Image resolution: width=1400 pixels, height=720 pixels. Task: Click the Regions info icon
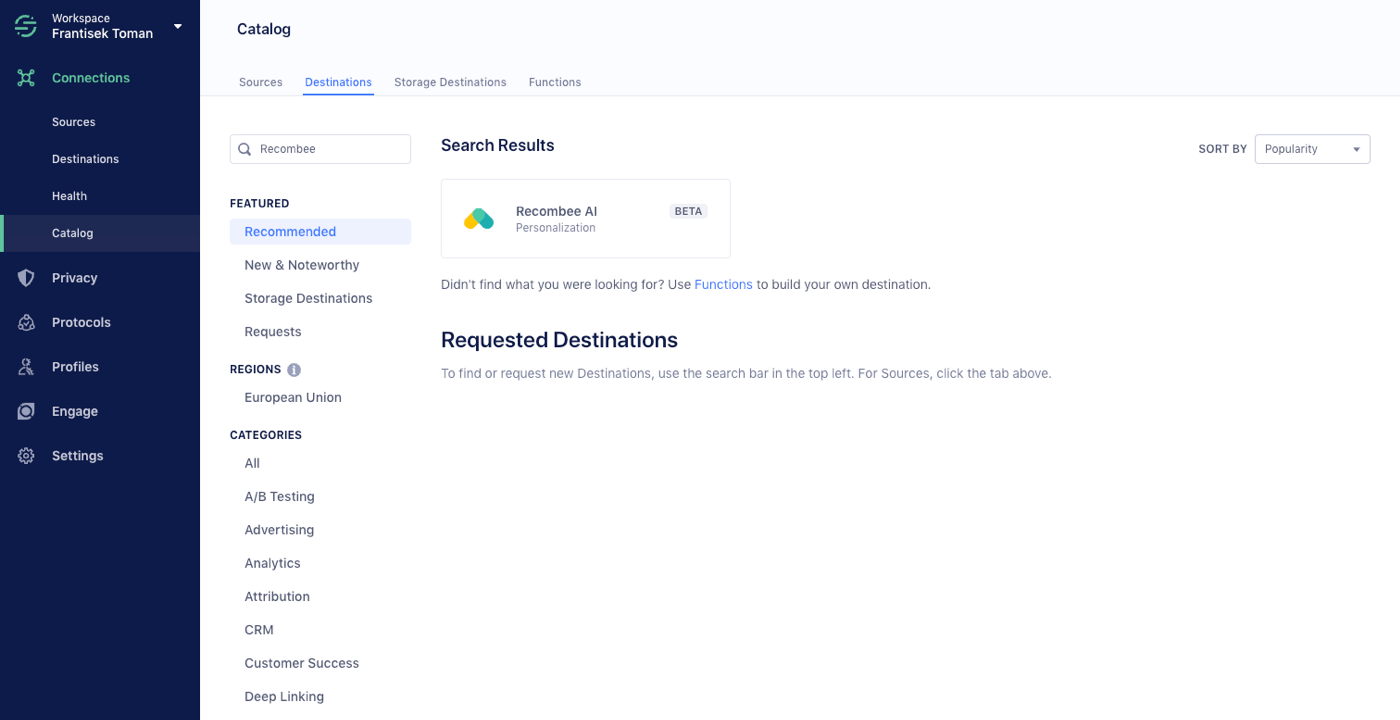tap(294, 369)
